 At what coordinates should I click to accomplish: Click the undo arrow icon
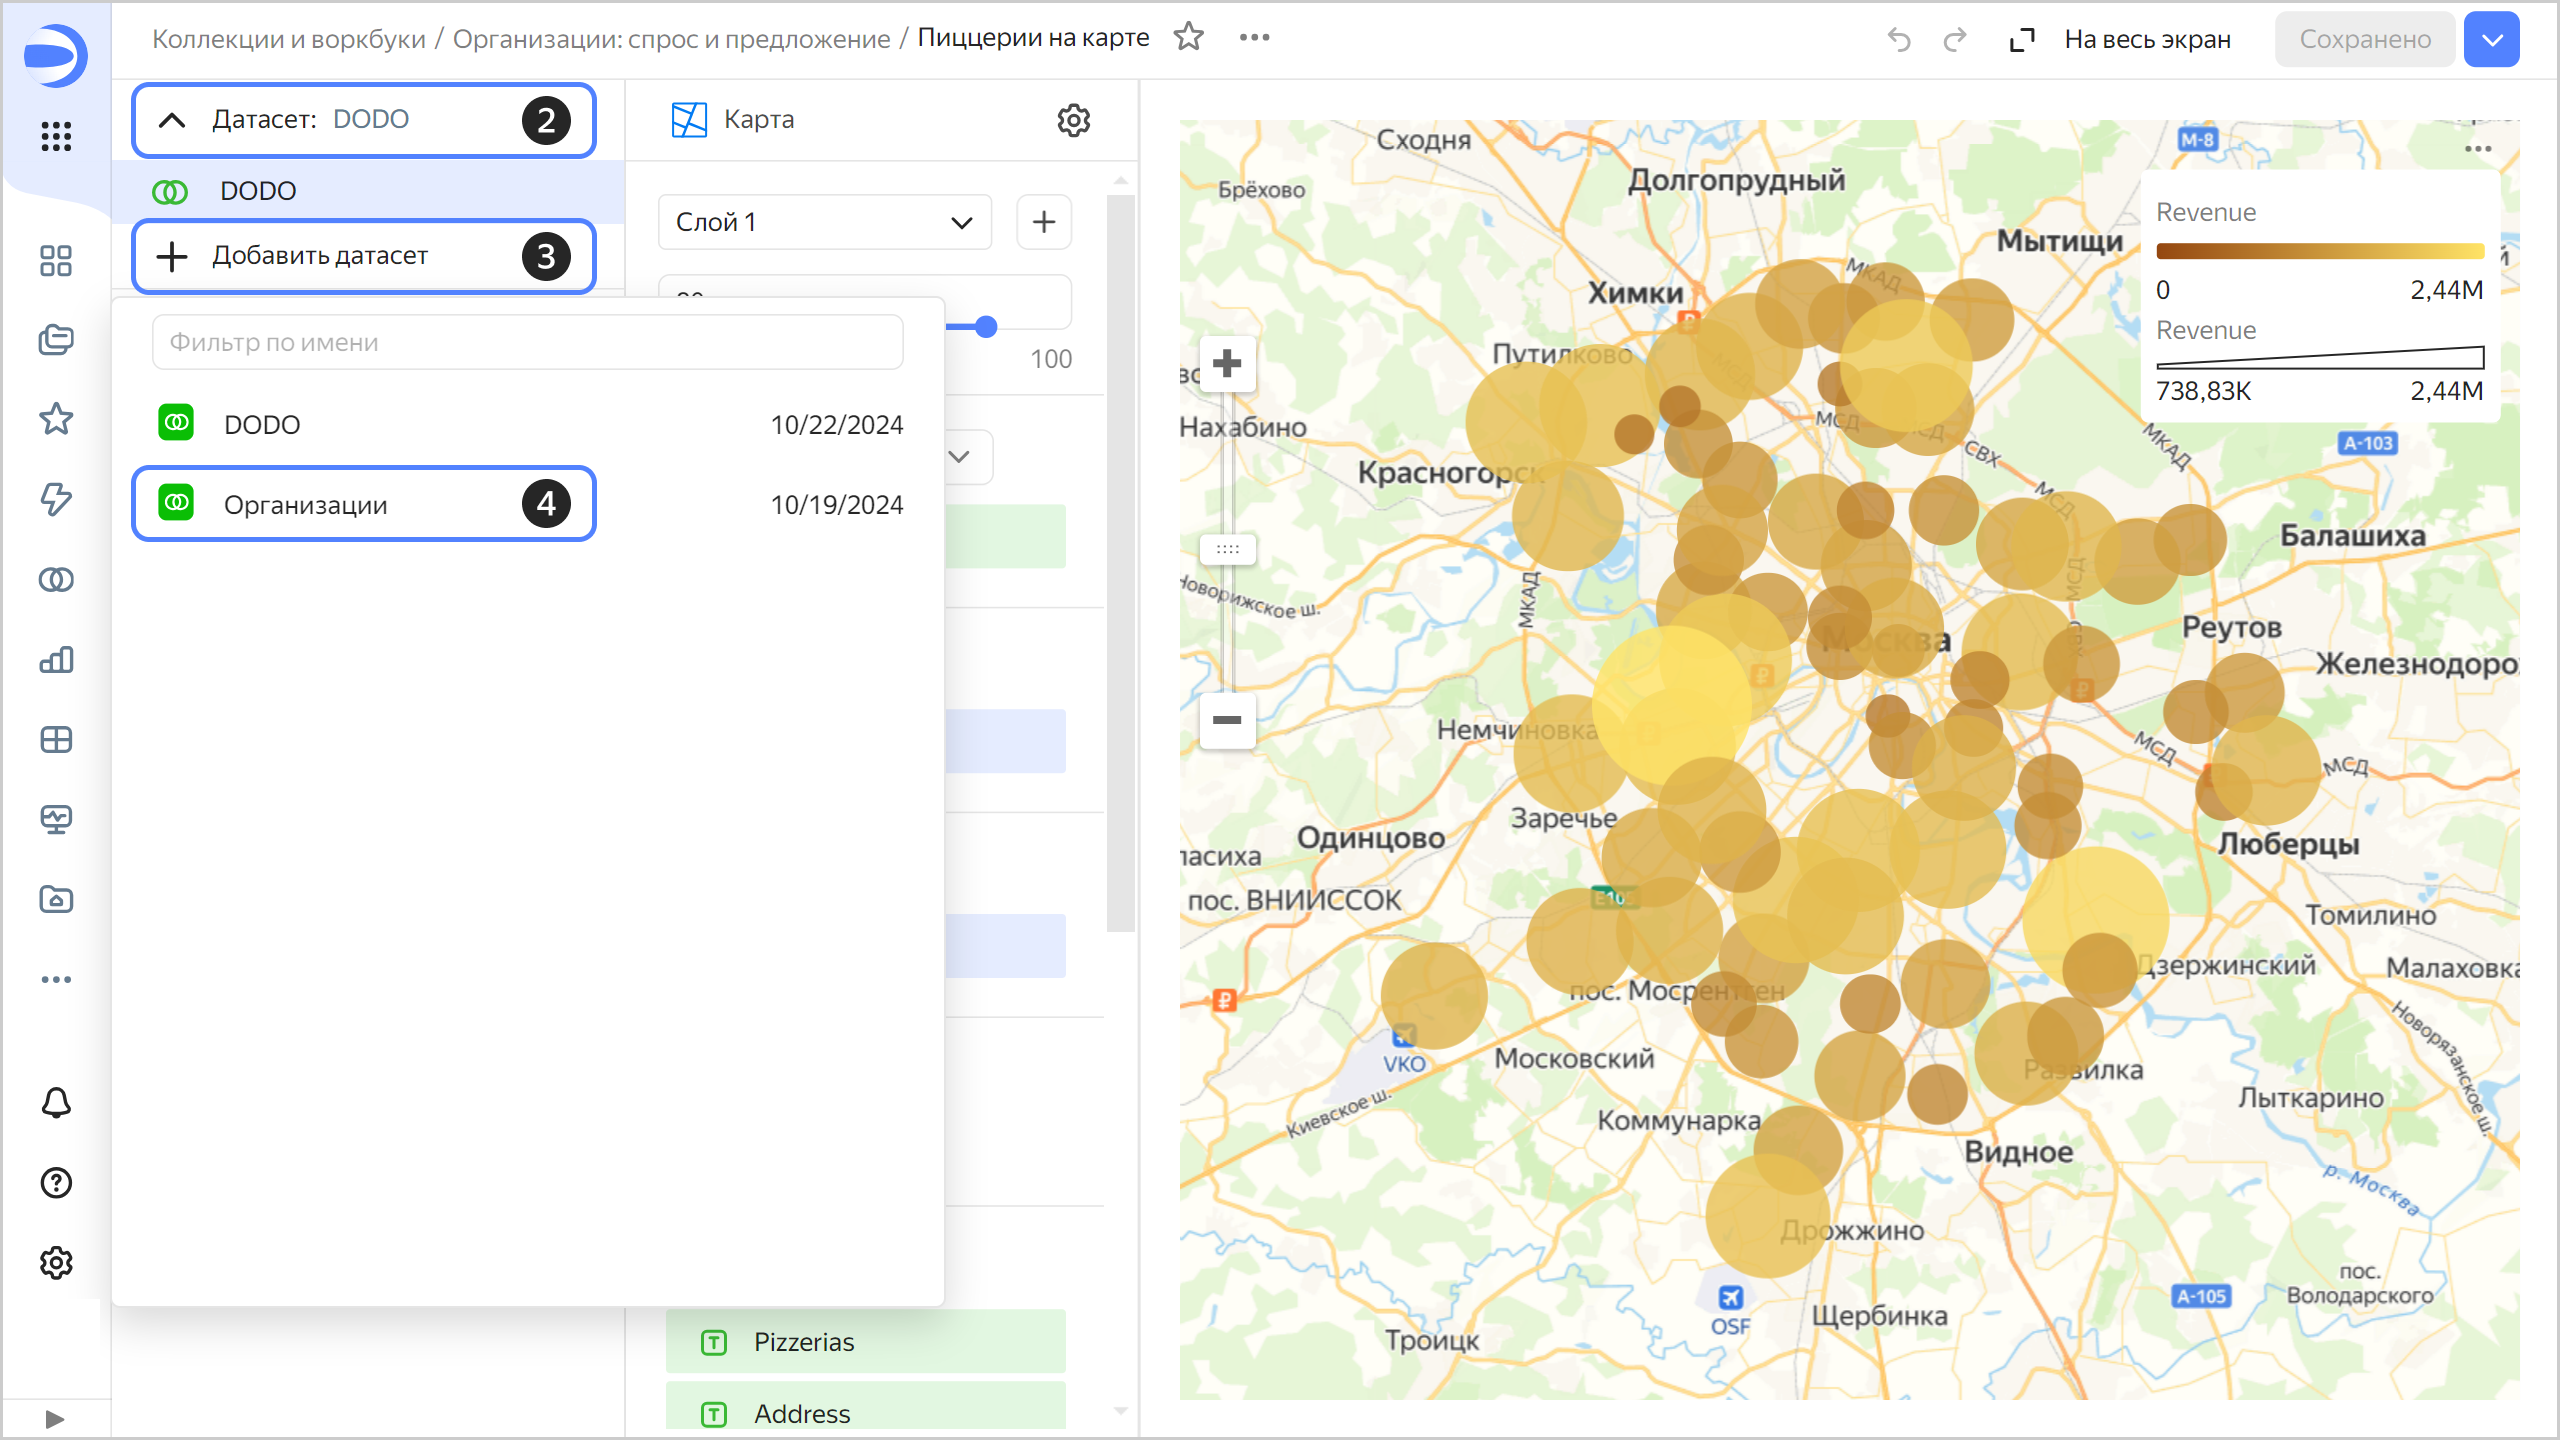click(x=1898, y=39)
